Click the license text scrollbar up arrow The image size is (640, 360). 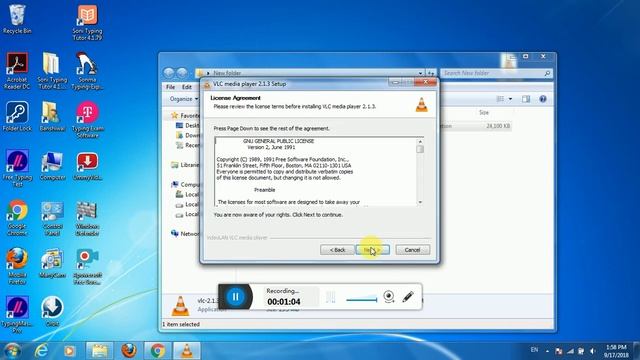coord(420,141)
